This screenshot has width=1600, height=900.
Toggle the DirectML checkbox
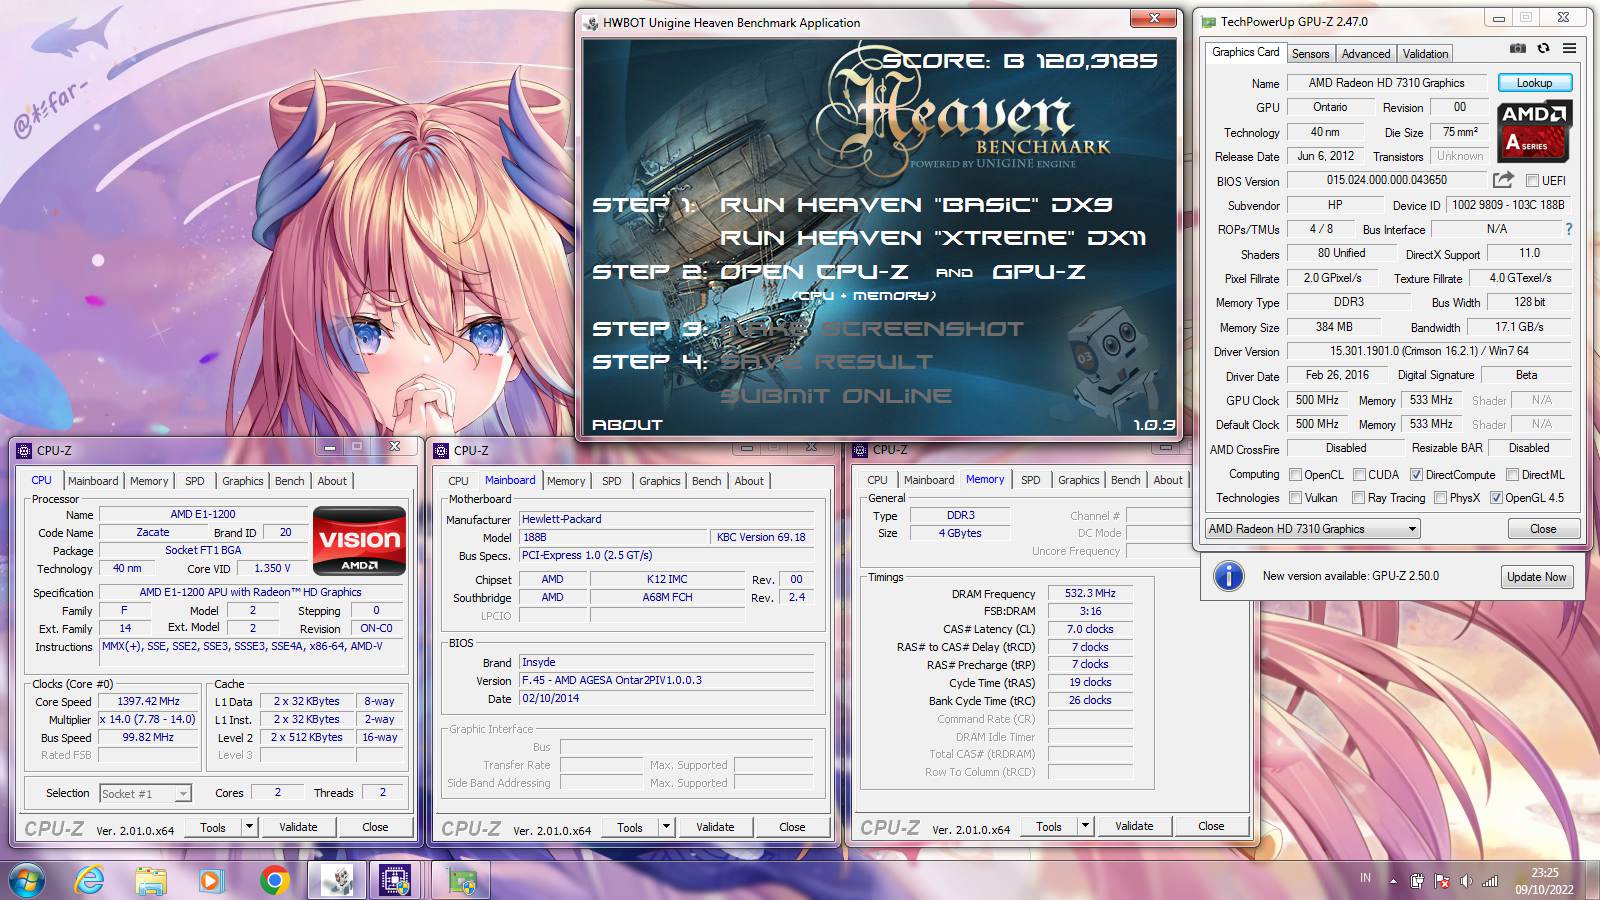point(1512,475)
